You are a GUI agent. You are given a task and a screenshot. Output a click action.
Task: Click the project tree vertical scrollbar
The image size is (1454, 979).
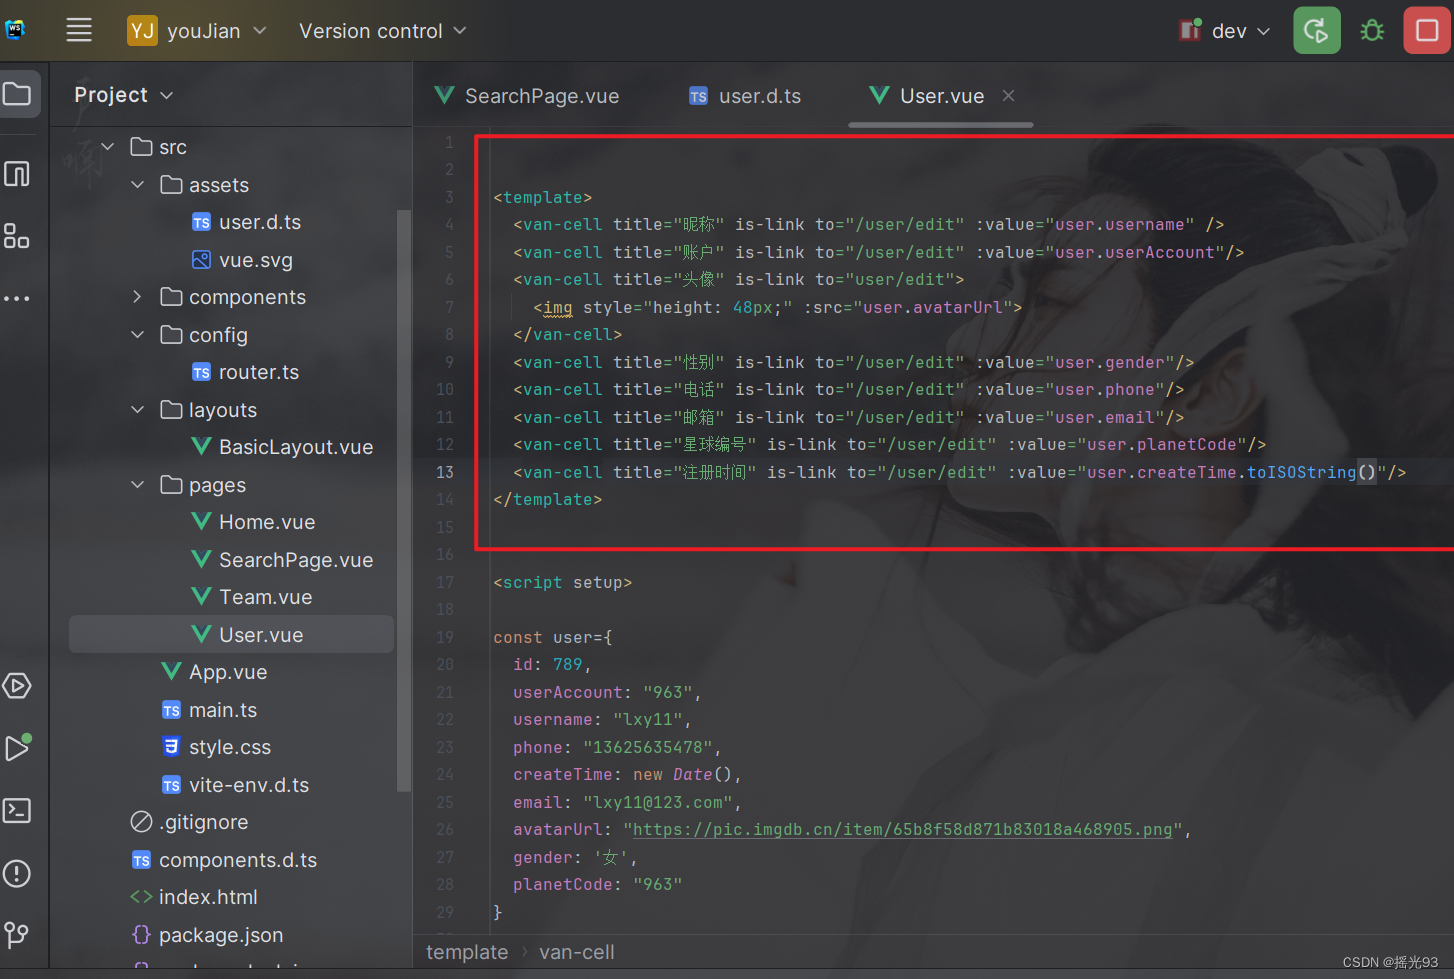point(404,500)
